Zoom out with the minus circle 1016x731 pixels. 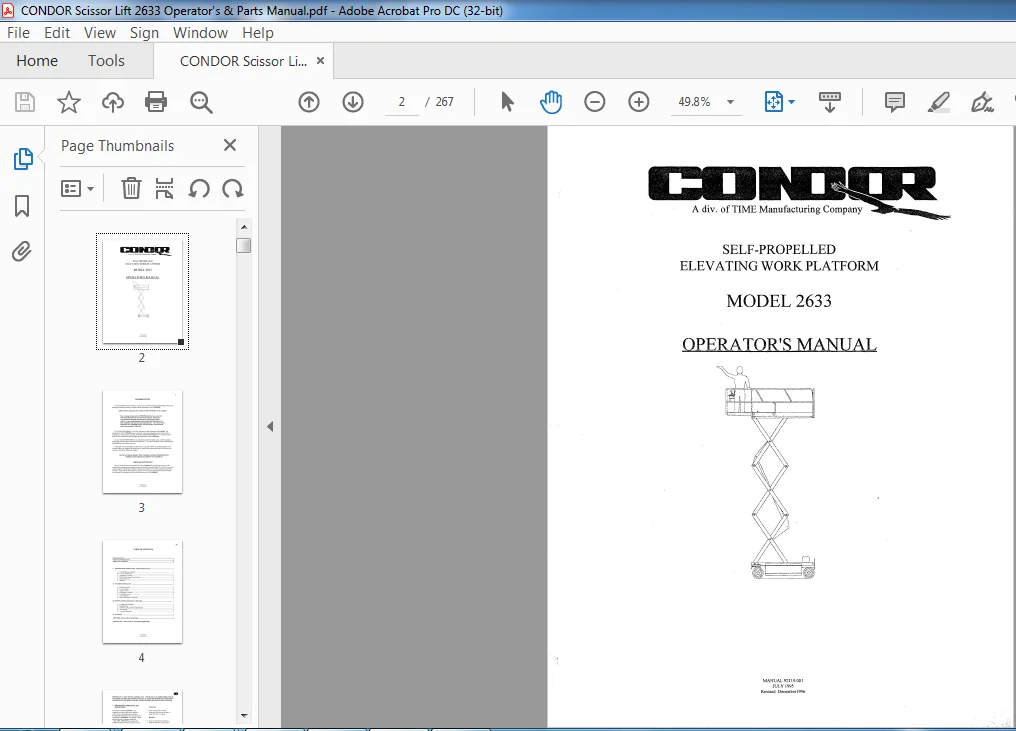coord(594,102)
